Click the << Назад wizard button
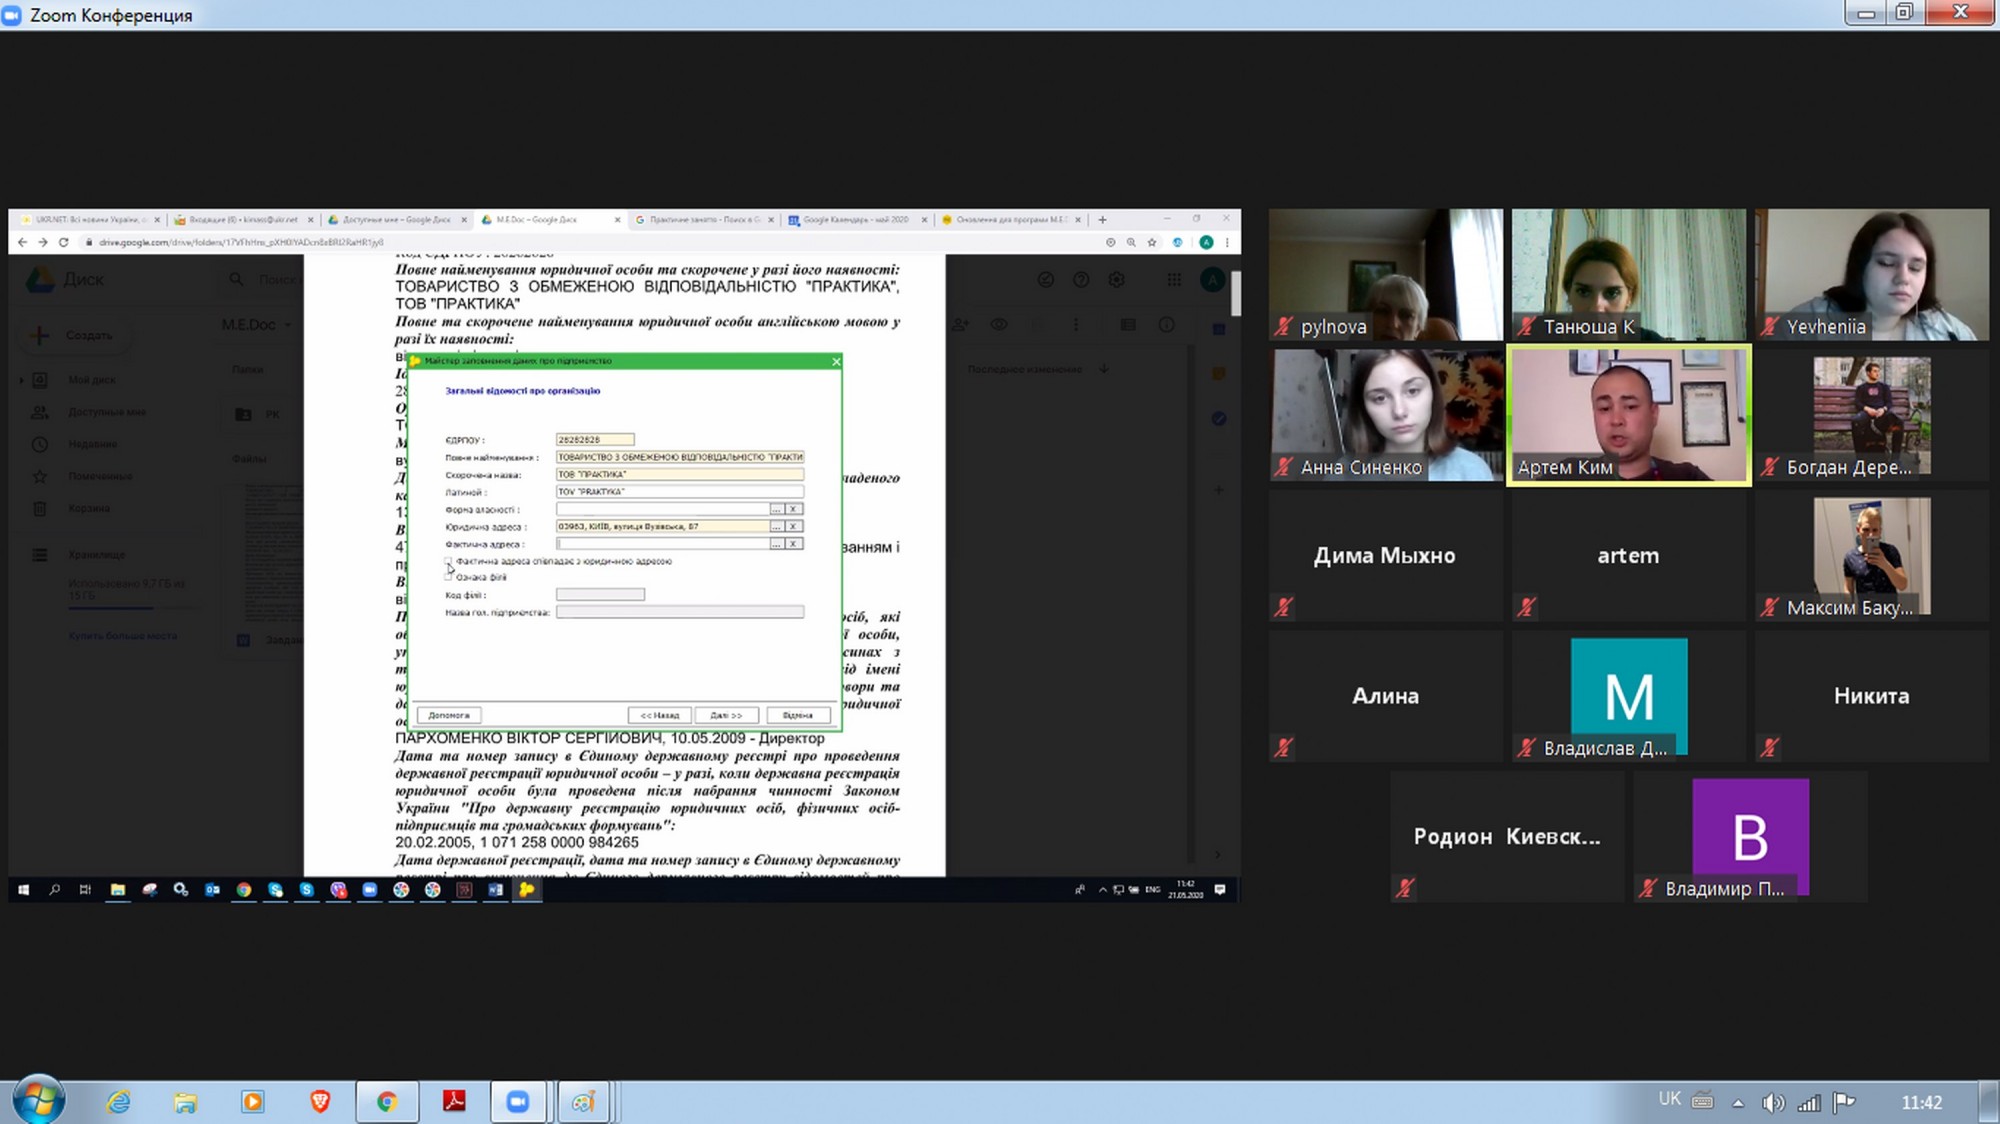 659,715
